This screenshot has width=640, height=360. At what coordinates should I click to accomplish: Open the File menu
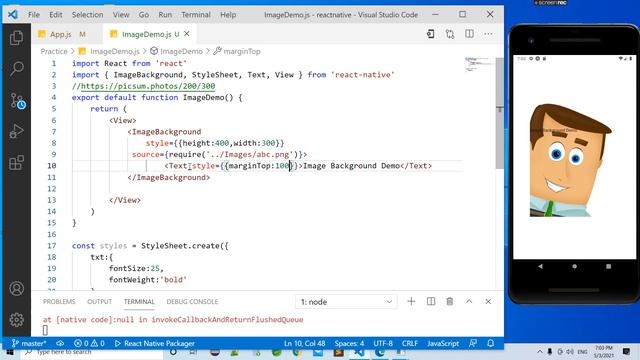coord(34,15)
